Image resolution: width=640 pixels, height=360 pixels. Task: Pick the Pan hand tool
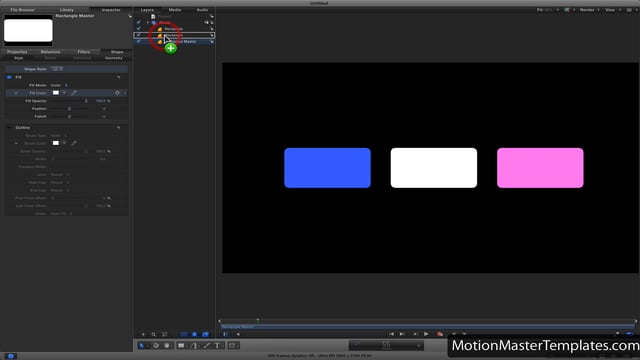point(167,346)
